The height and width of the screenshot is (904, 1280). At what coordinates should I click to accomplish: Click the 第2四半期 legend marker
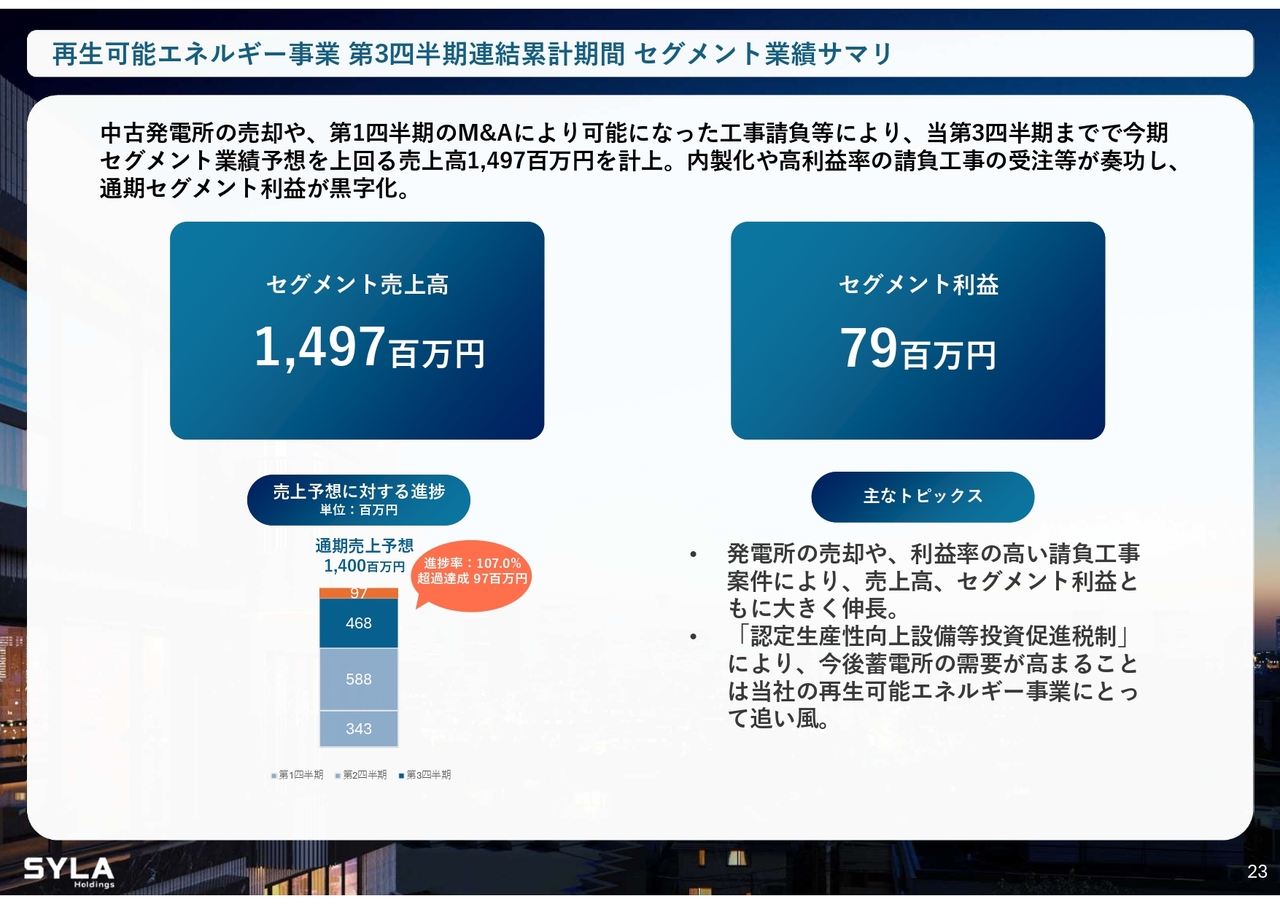(x=337, y=775)
